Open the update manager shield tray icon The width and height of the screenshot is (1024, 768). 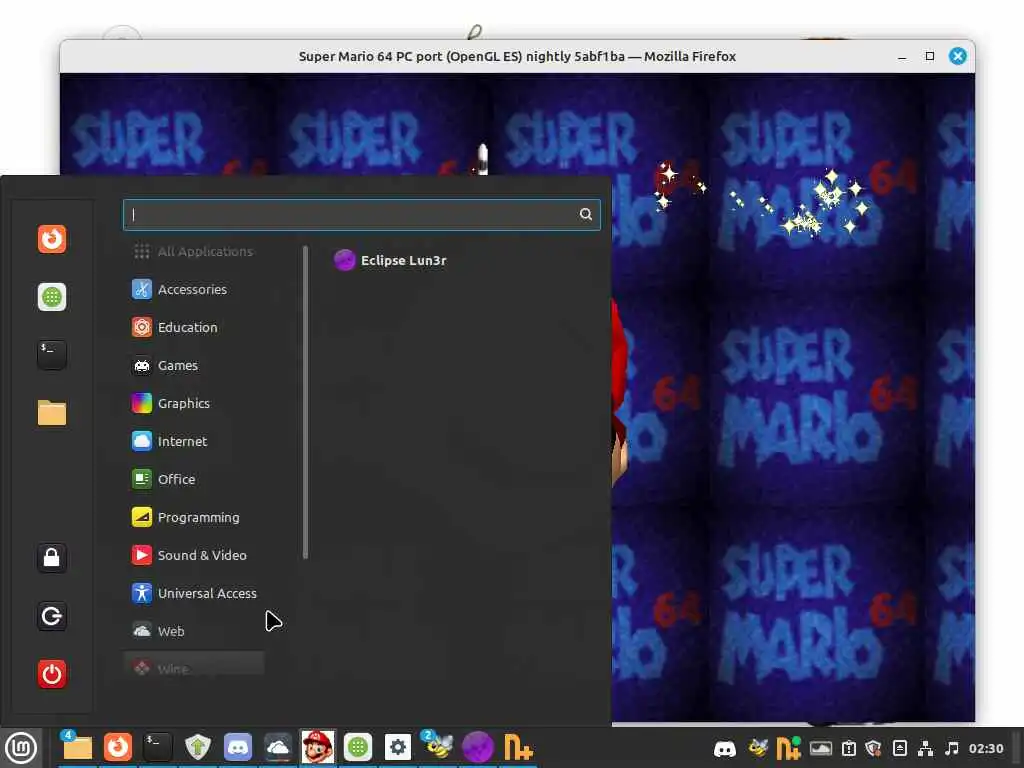(x=873, y=748)
